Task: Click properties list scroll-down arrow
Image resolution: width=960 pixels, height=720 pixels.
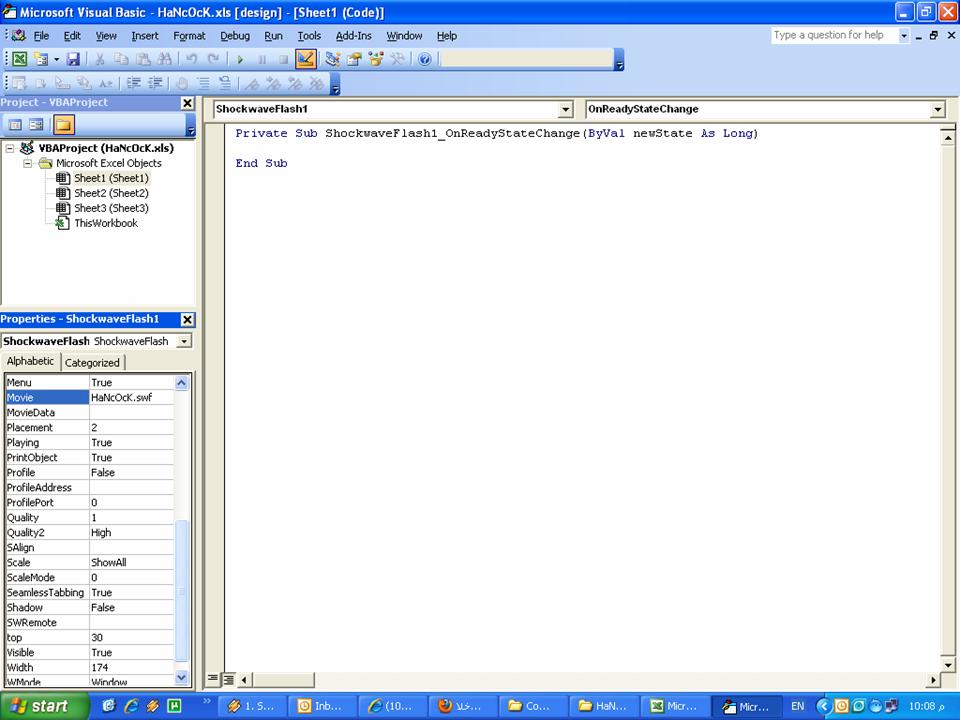Action: [181, 677]
